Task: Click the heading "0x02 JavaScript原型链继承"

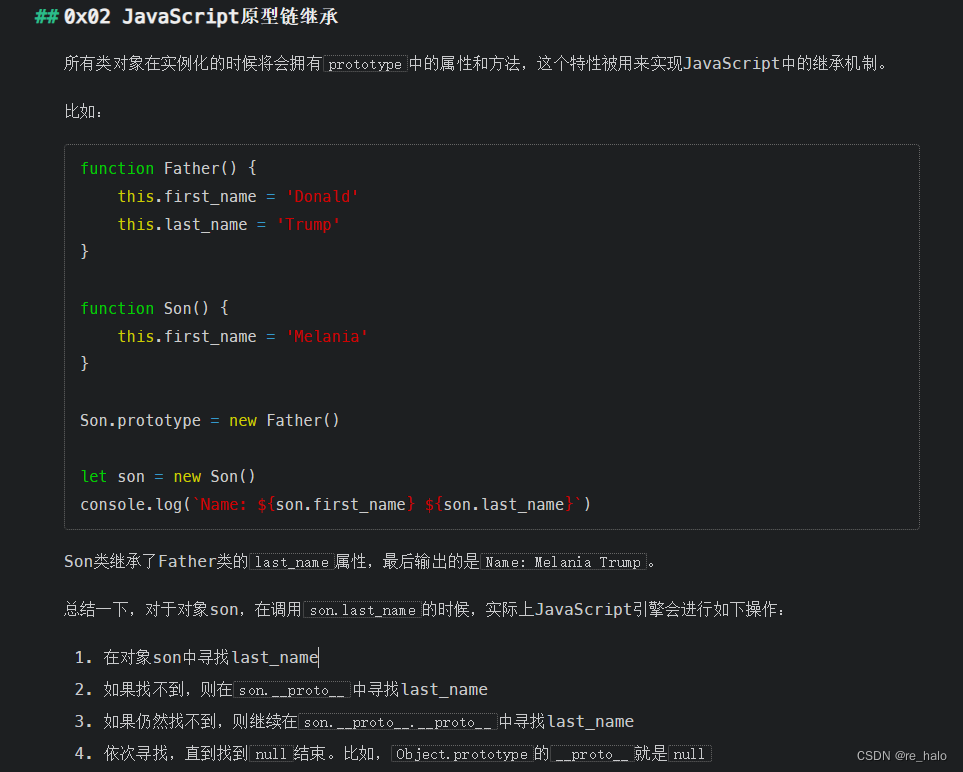Action: [x=185, y=16]
